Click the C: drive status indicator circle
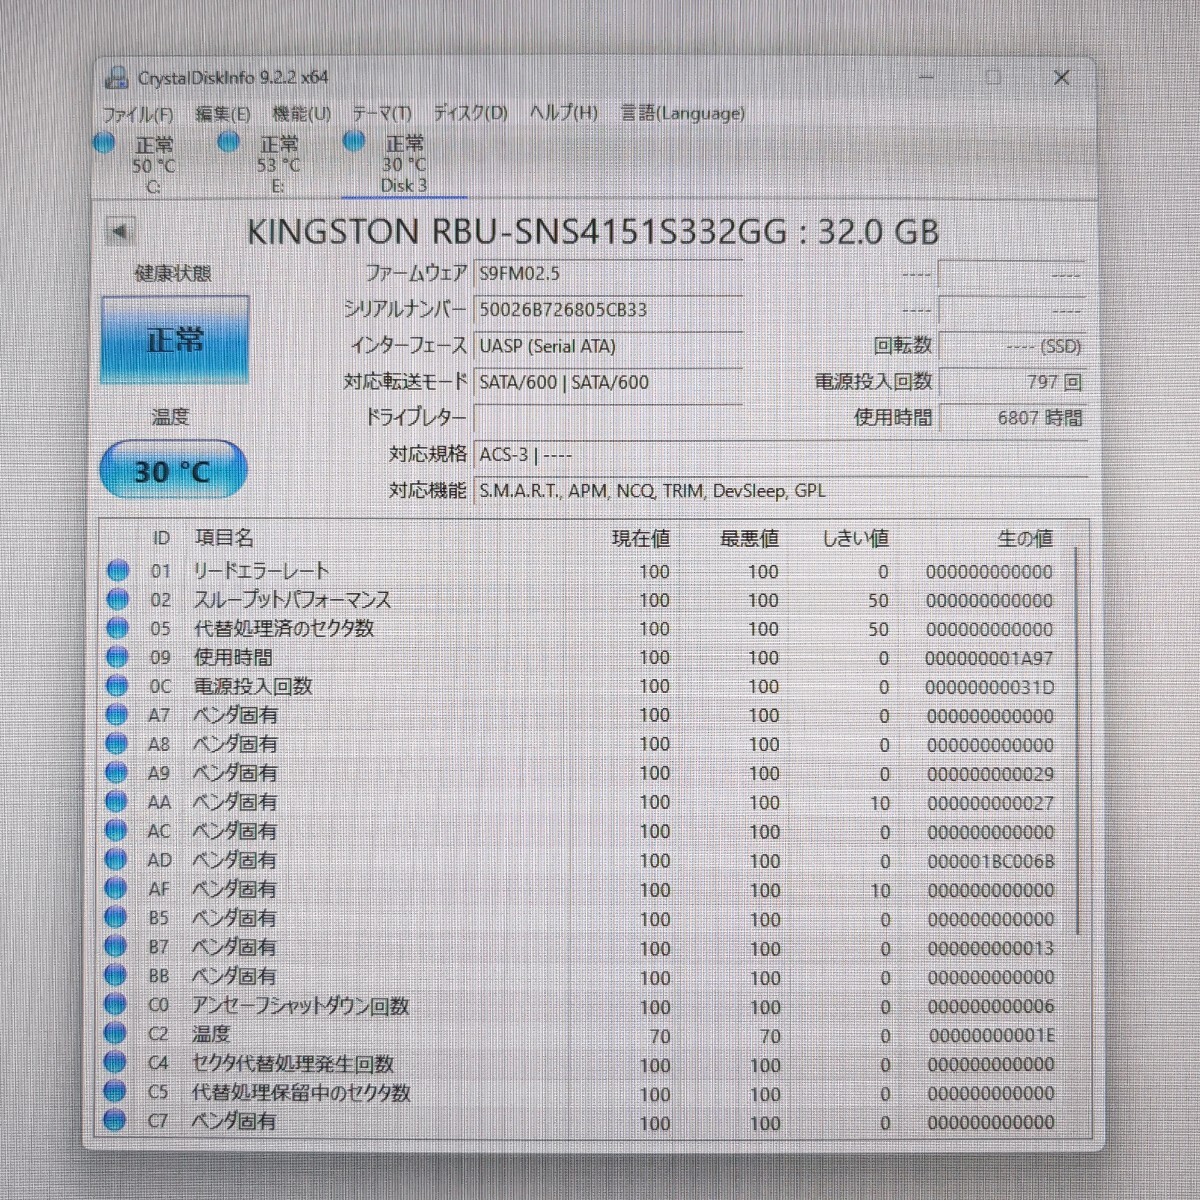The height and width of the screenshot is (1200, 1200). [104, 143]
